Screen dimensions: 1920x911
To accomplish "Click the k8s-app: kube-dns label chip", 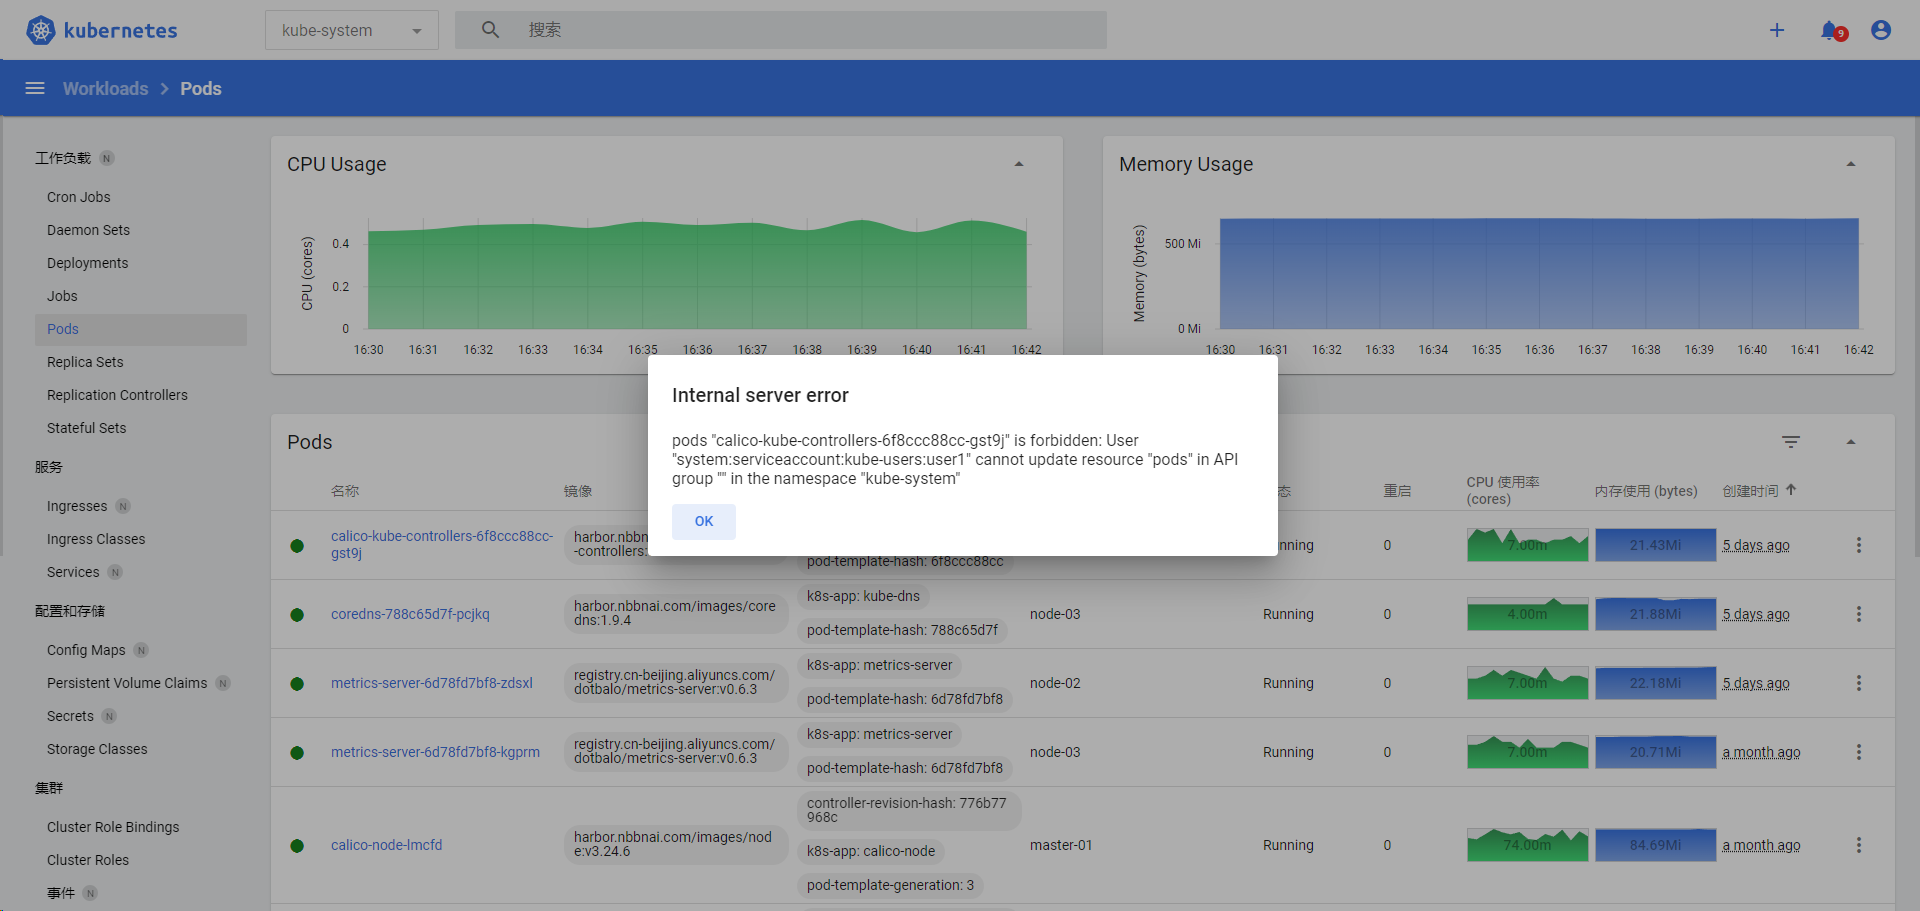I will tap(863, 596).
